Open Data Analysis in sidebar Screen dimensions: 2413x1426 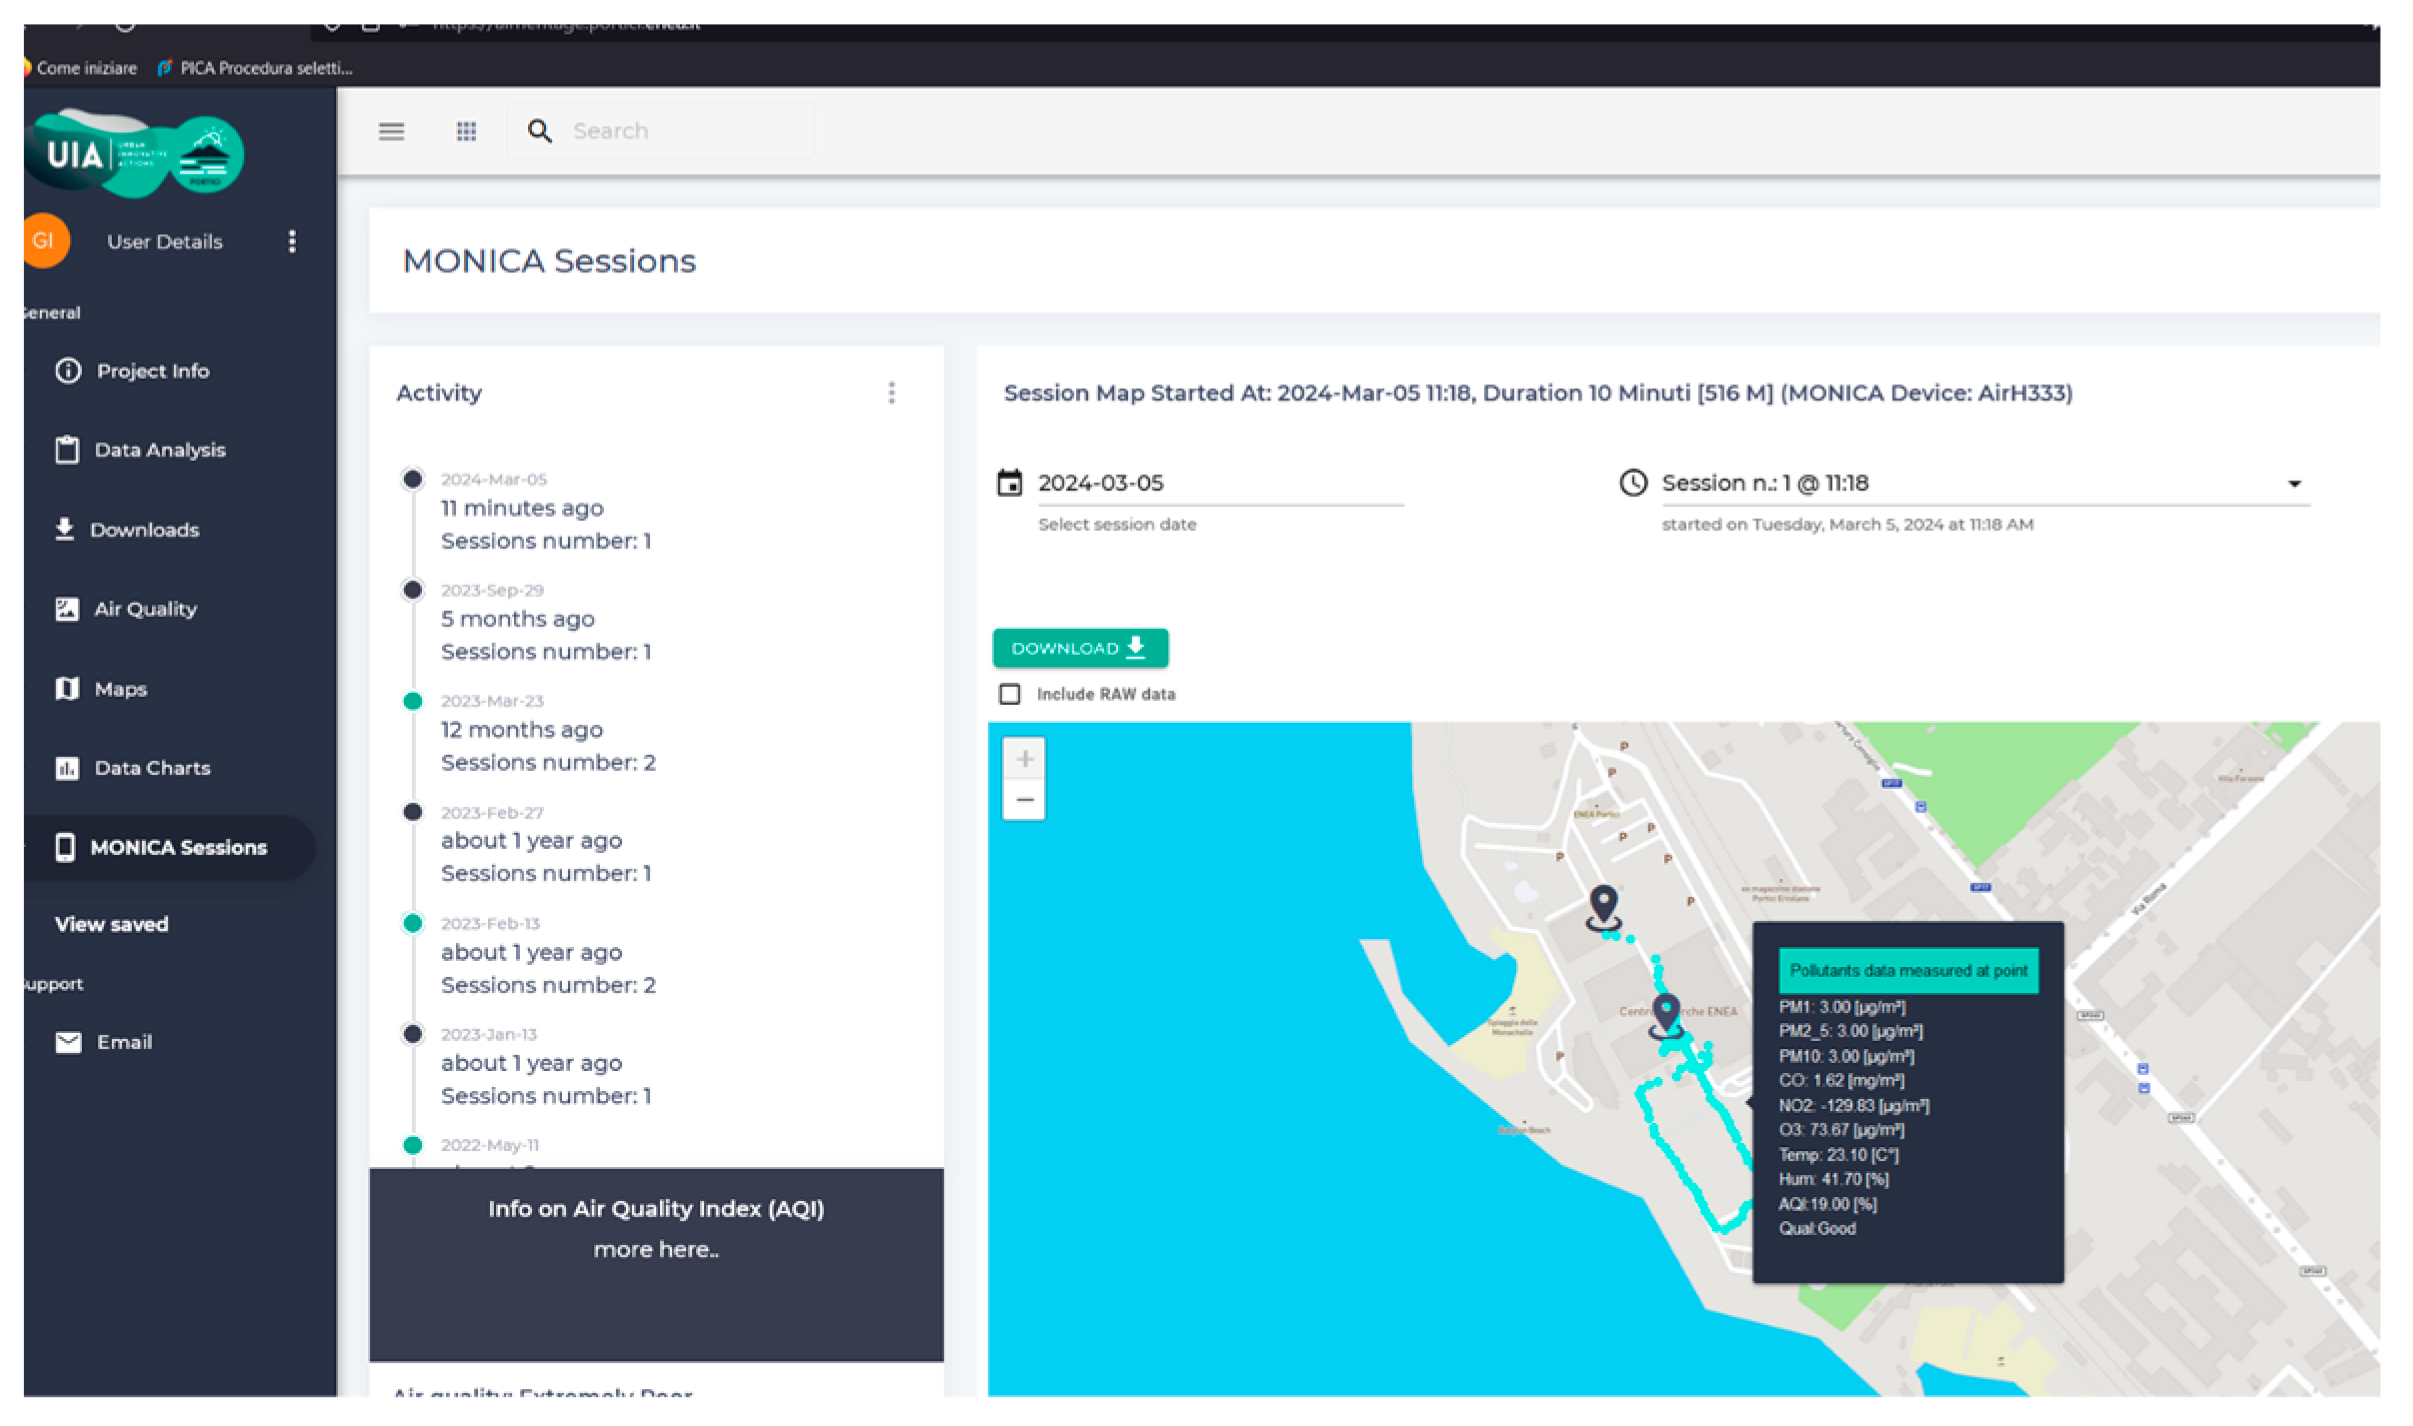(x=159, y=450)
